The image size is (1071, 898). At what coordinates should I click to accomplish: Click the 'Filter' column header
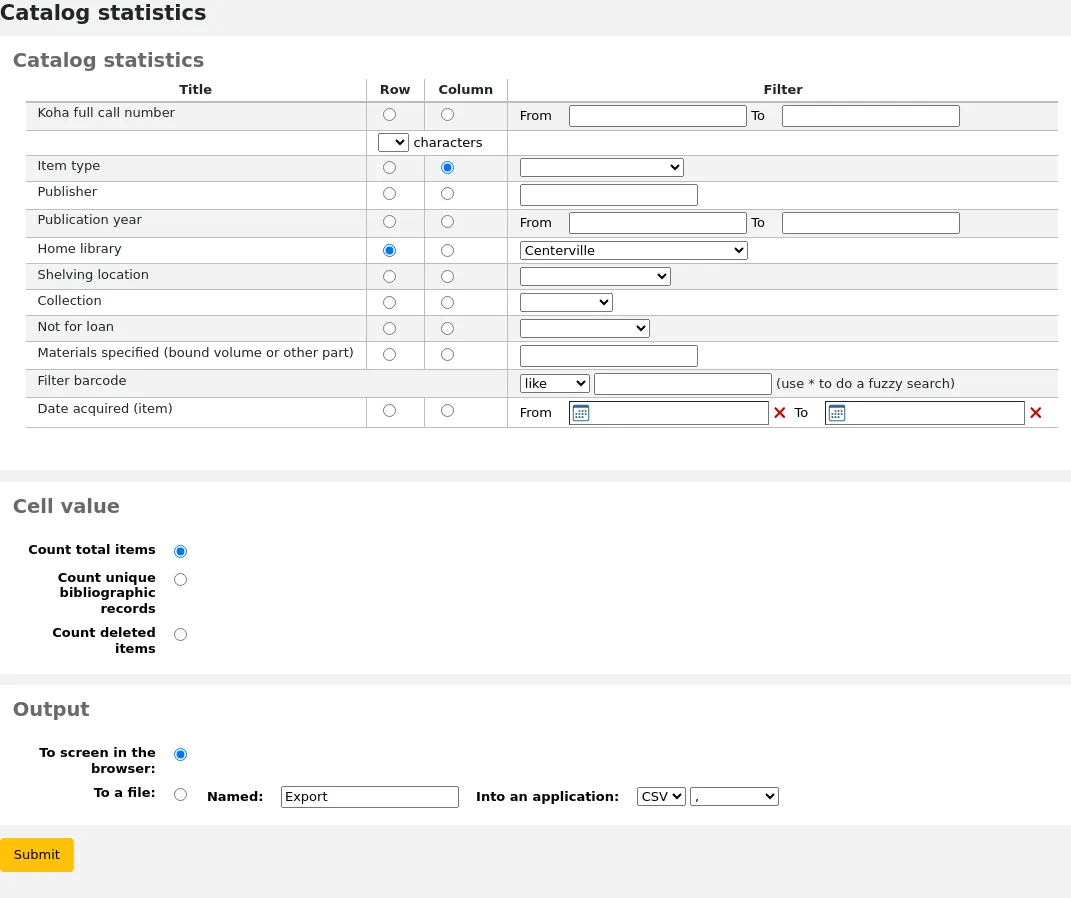coord(783,89)
